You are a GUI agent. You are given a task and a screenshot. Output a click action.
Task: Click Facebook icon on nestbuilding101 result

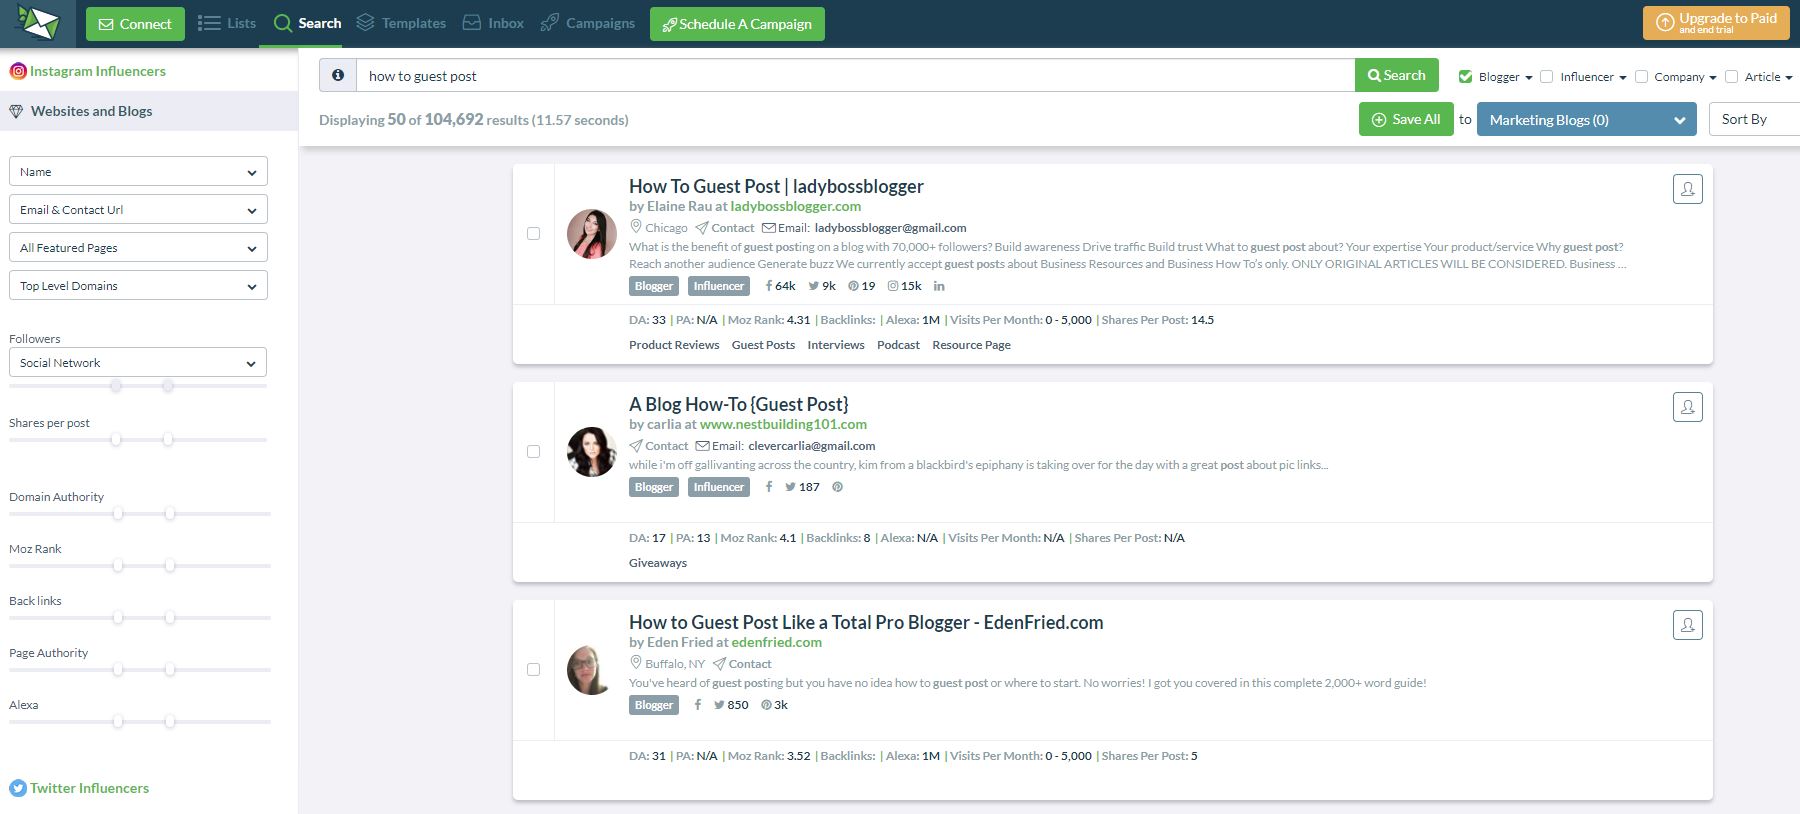point(769,487)
